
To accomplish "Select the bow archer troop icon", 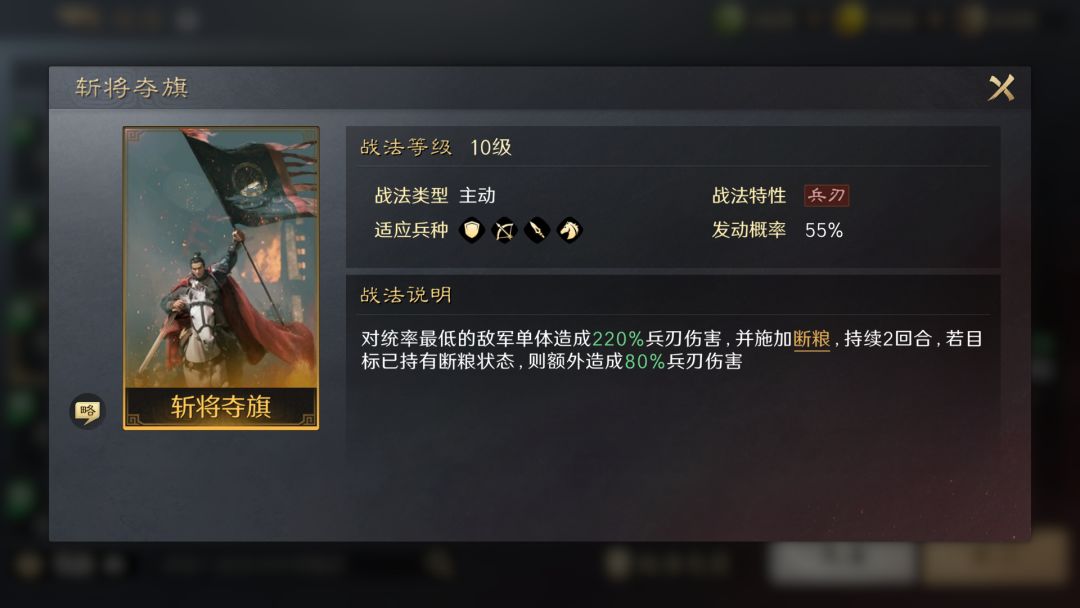I will (x=504, y=230).
